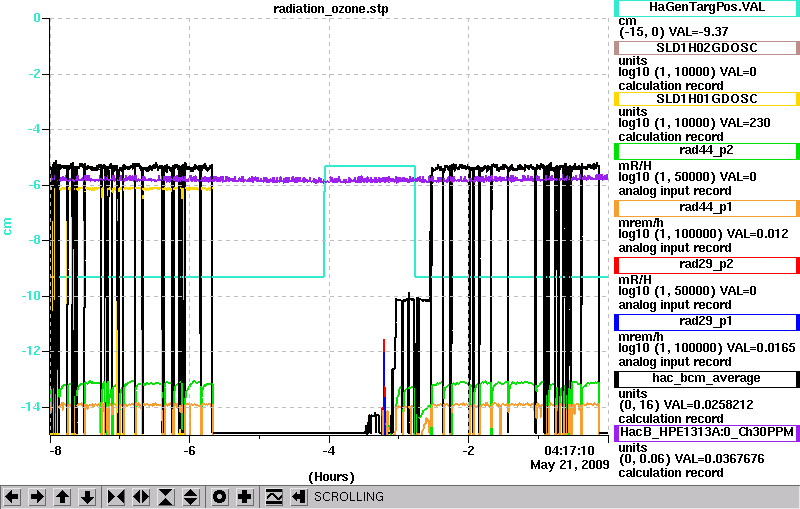This screenshot has width=800, height=509.
Task: Click the circle auto-scale toolbar icon
Action: [220, 497]
